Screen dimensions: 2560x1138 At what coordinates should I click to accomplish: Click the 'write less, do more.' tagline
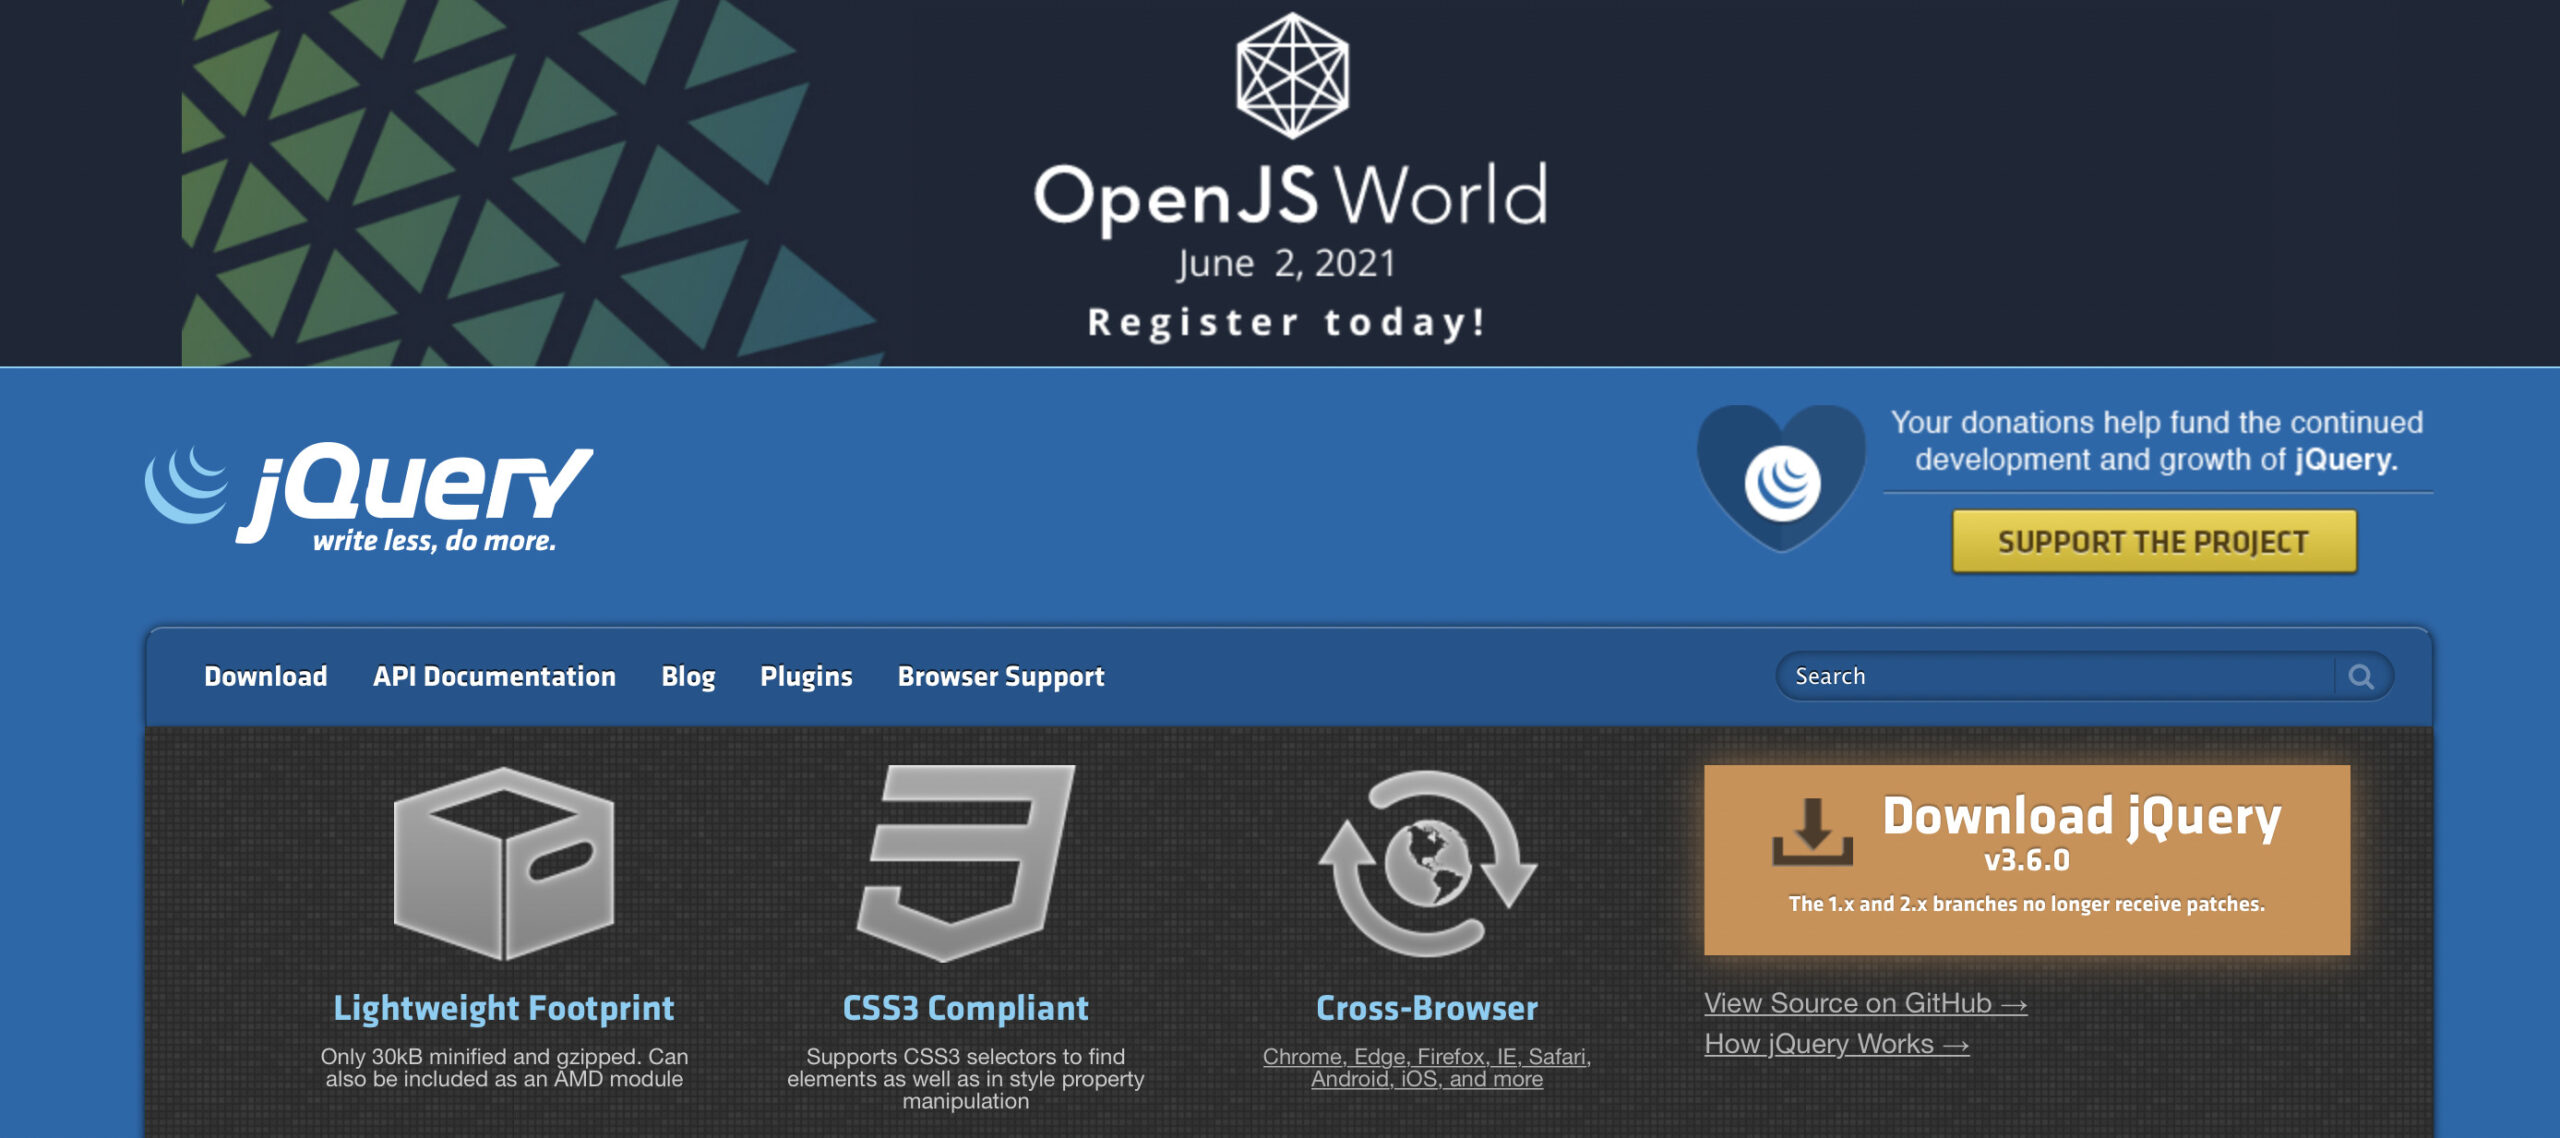[434, 541]
